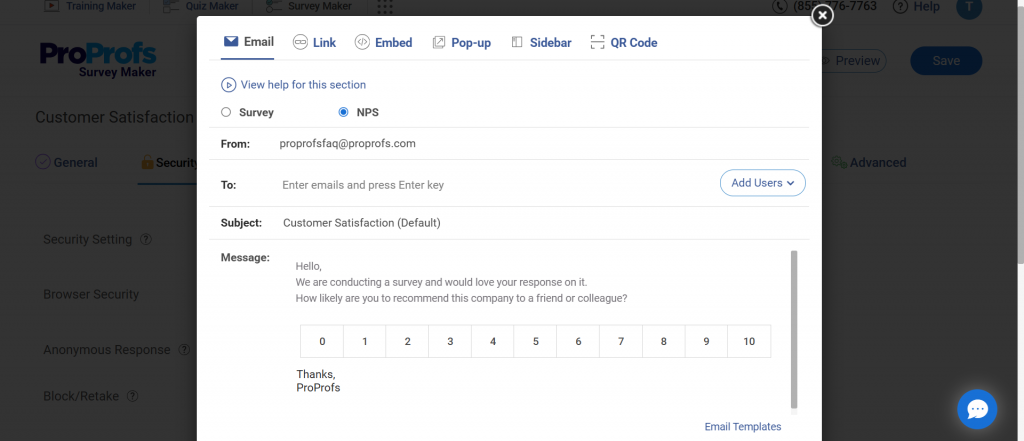Click the Preview button in background page
1024x441 pixels.
852,61
